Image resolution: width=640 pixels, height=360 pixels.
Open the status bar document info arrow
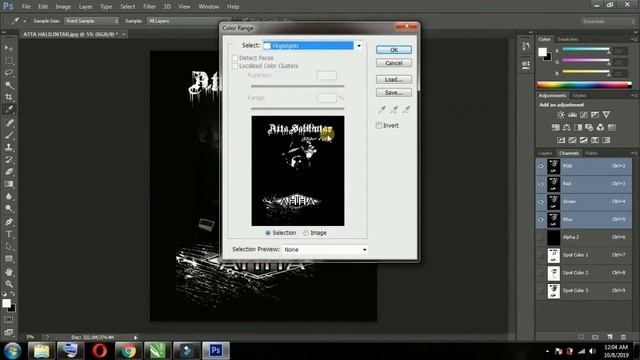coord(136,337)
